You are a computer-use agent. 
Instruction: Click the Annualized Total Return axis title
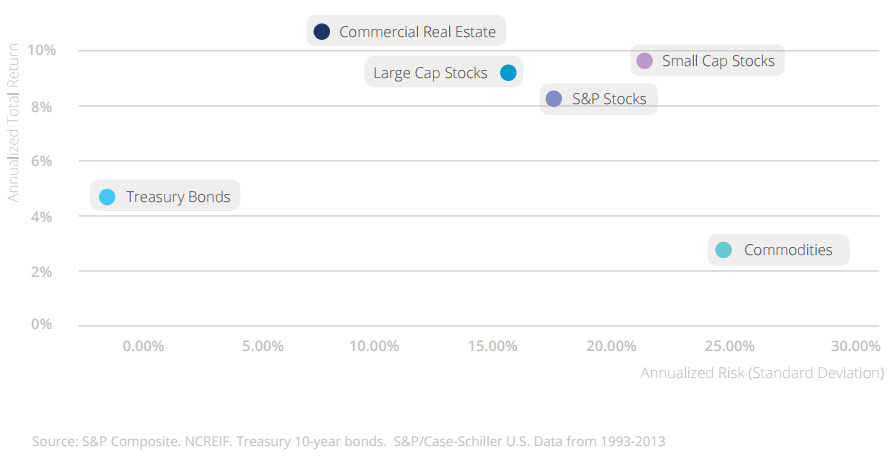14,120
